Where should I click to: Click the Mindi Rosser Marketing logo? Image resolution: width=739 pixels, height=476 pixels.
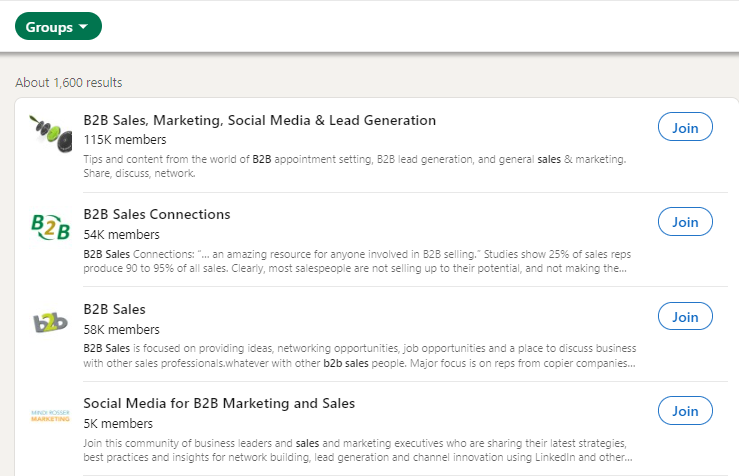pos(50,416)
